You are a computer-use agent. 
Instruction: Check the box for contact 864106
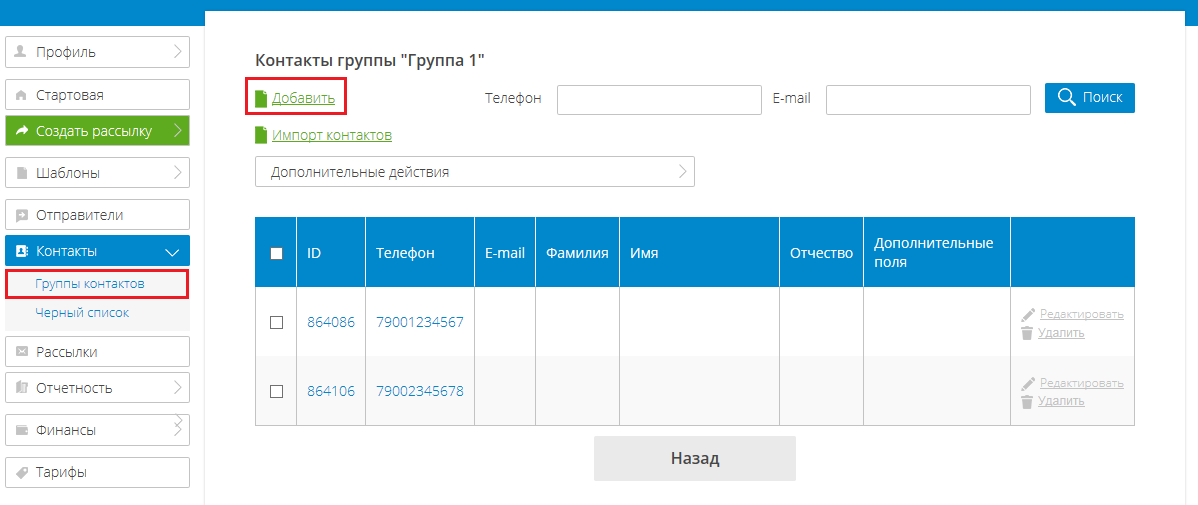coord(277,391)
